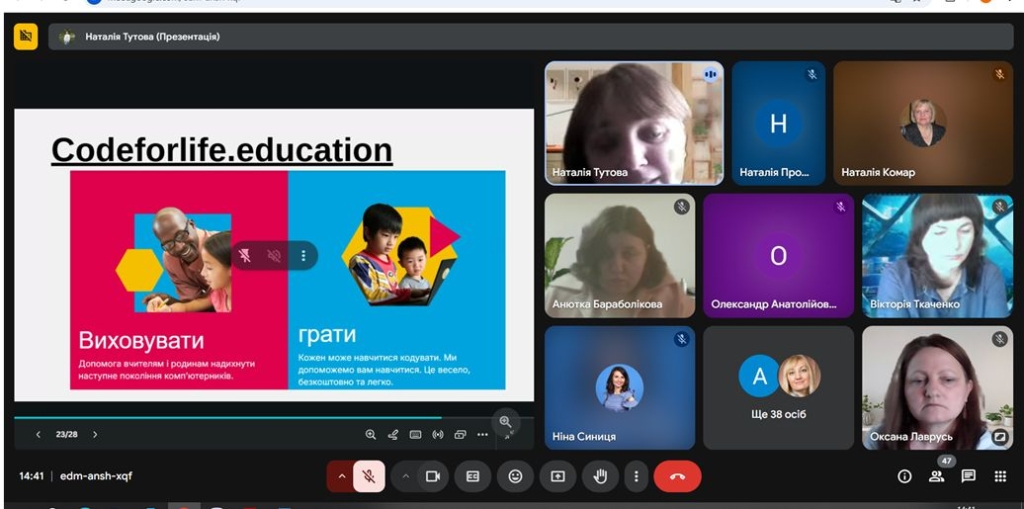Image resolution: width=1024 pixels, height=509 pixels.
Task: Open the activities grid icon
Action: pos(1000,476)
